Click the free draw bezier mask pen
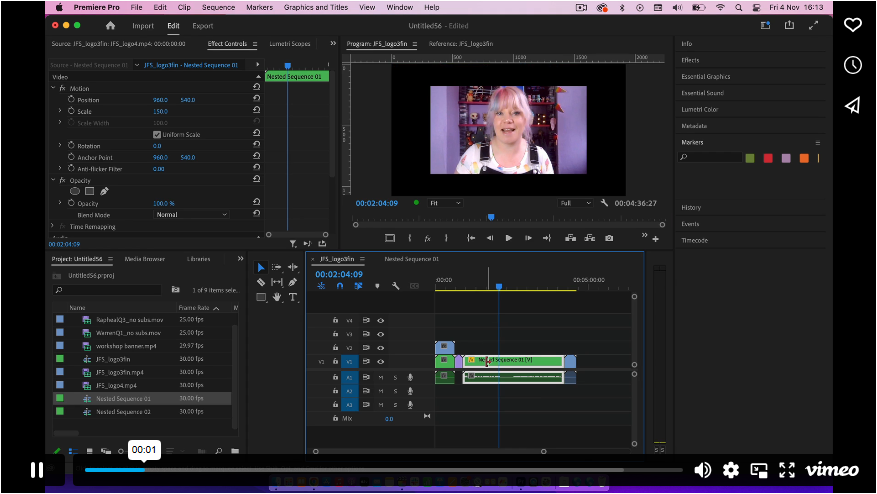The width and height of the screenshot is (877, 494). coord(104,191)
